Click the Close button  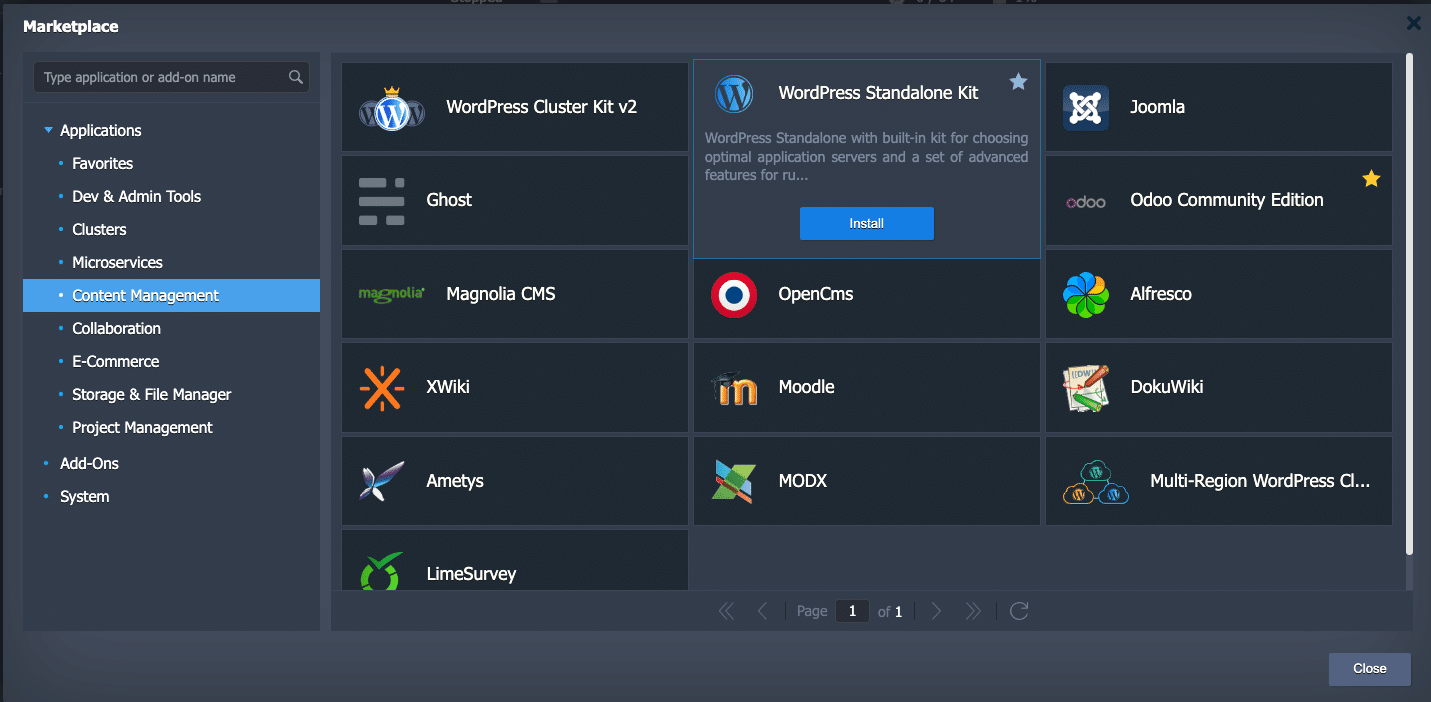1369,668
